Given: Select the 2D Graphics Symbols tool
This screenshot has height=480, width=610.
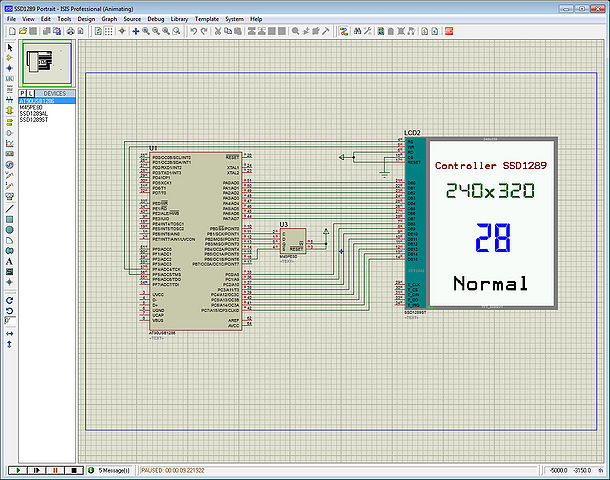Looking at the screenshot, I should [10, 272].
